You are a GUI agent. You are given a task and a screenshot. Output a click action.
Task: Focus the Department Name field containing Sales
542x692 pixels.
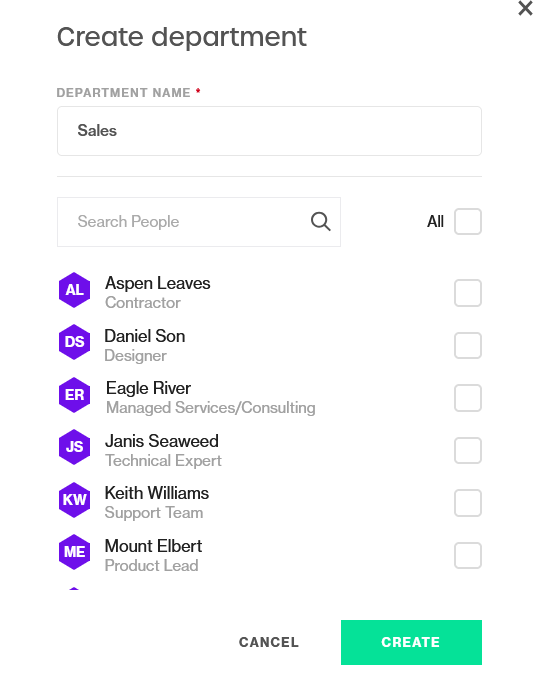tap(269, 131)
